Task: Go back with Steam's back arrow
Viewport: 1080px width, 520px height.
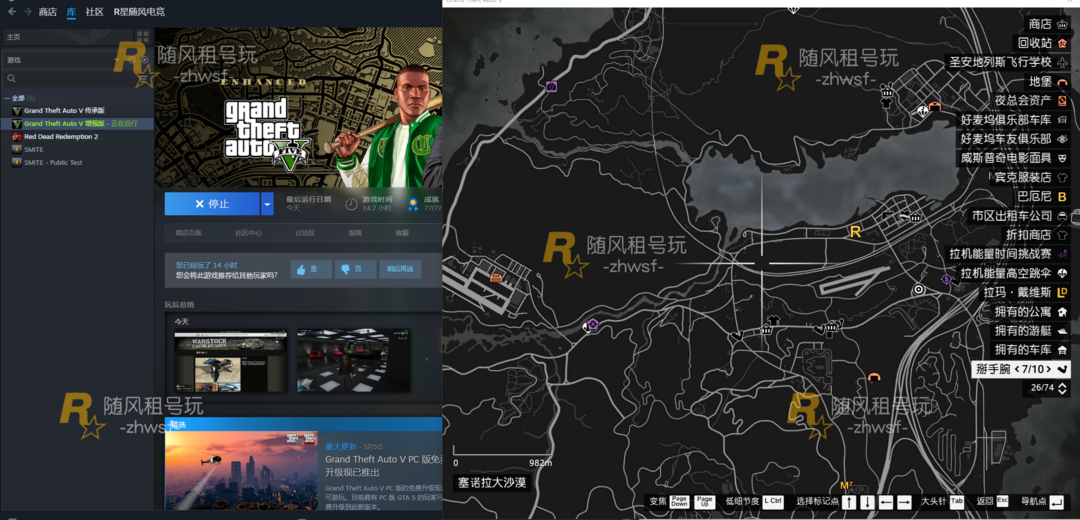Action: point(12,12)
